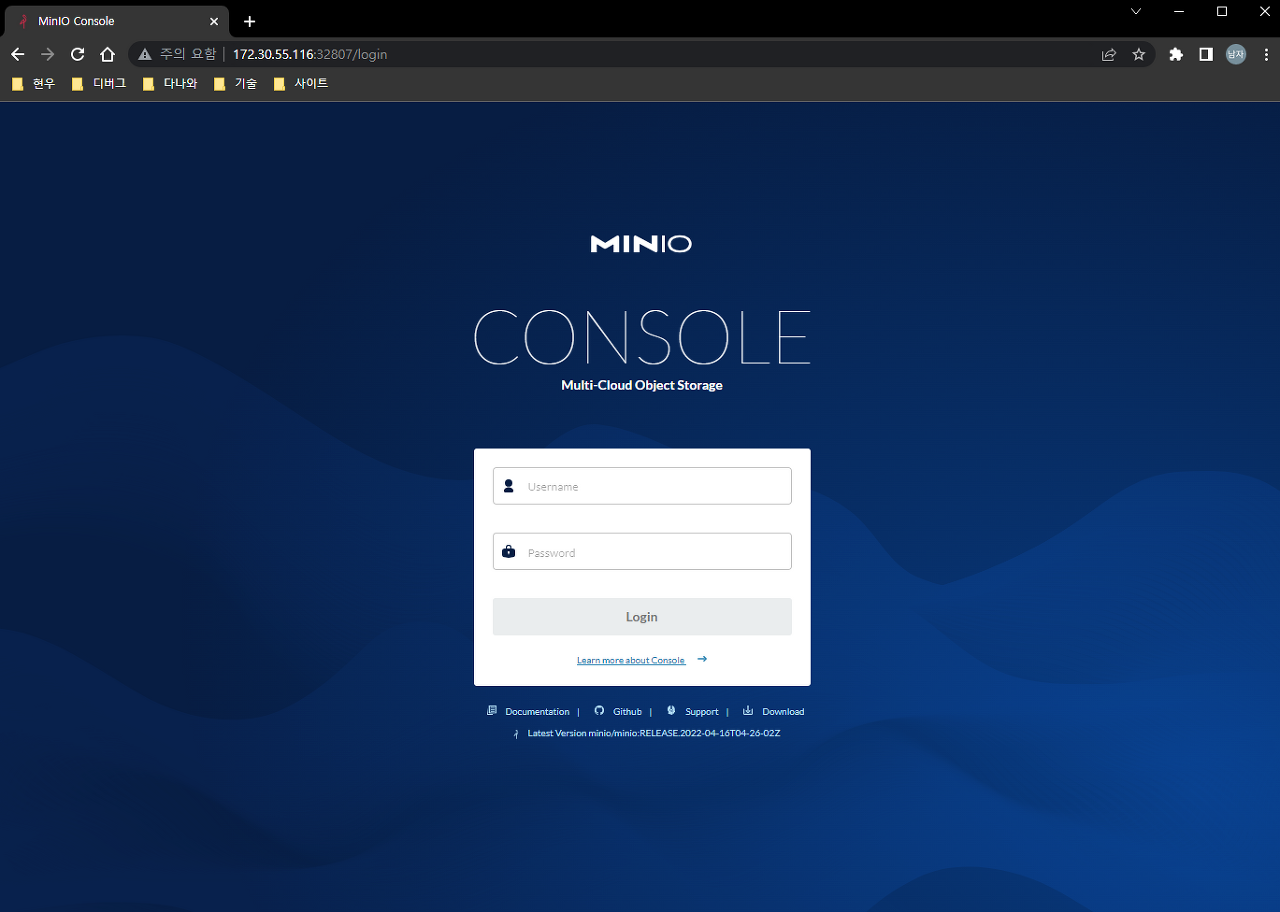This screenshot has width=1280, height=912.
Task: Click the MINIO logo
Action: (x=641, y=243)
